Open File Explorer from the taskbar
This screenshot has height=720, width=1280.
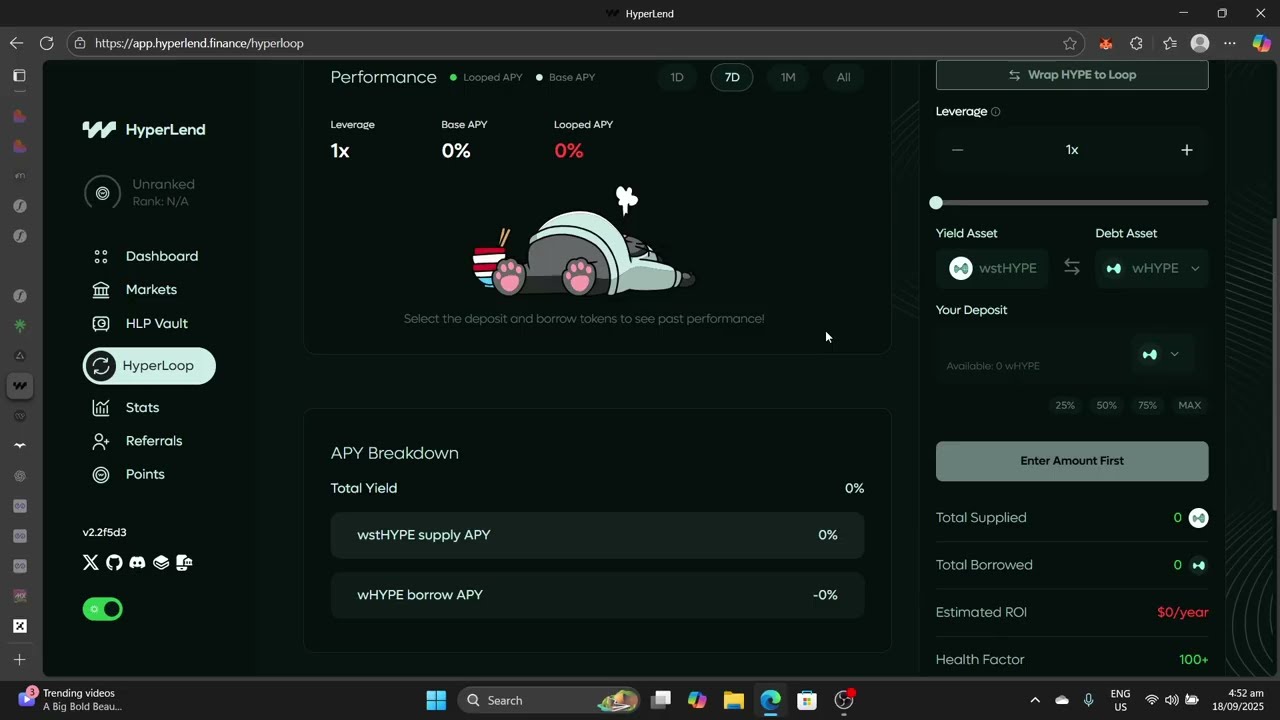click(733, 700)
